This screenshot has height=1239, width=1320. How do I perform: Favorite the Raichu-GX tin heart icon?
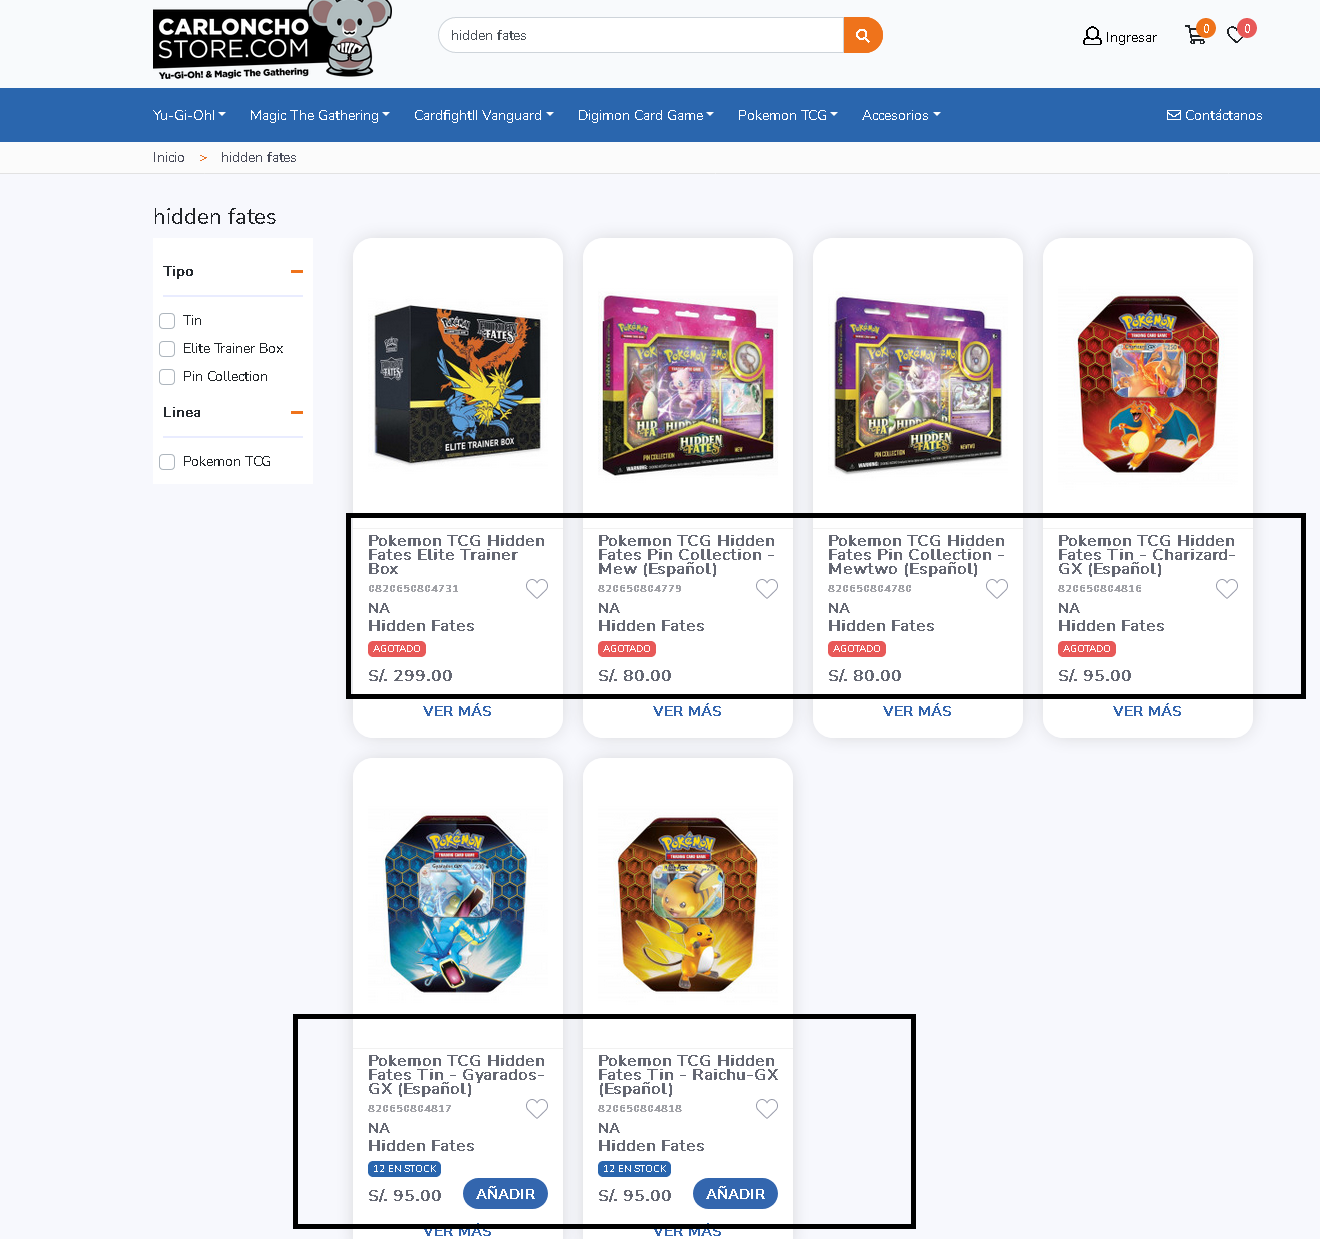pos(767,1109)
